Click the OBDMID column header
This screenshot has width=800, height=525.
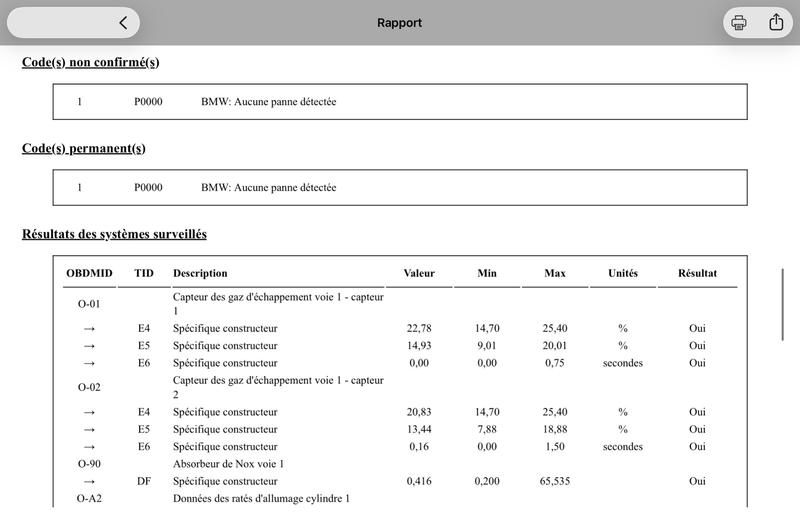[x=89, y=273]
